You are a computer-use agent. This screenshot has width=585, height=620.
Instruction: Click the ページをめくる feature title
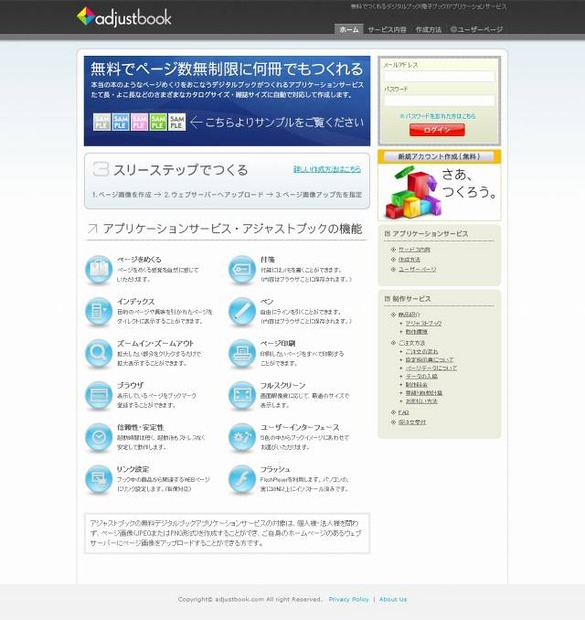click(139, 259)
